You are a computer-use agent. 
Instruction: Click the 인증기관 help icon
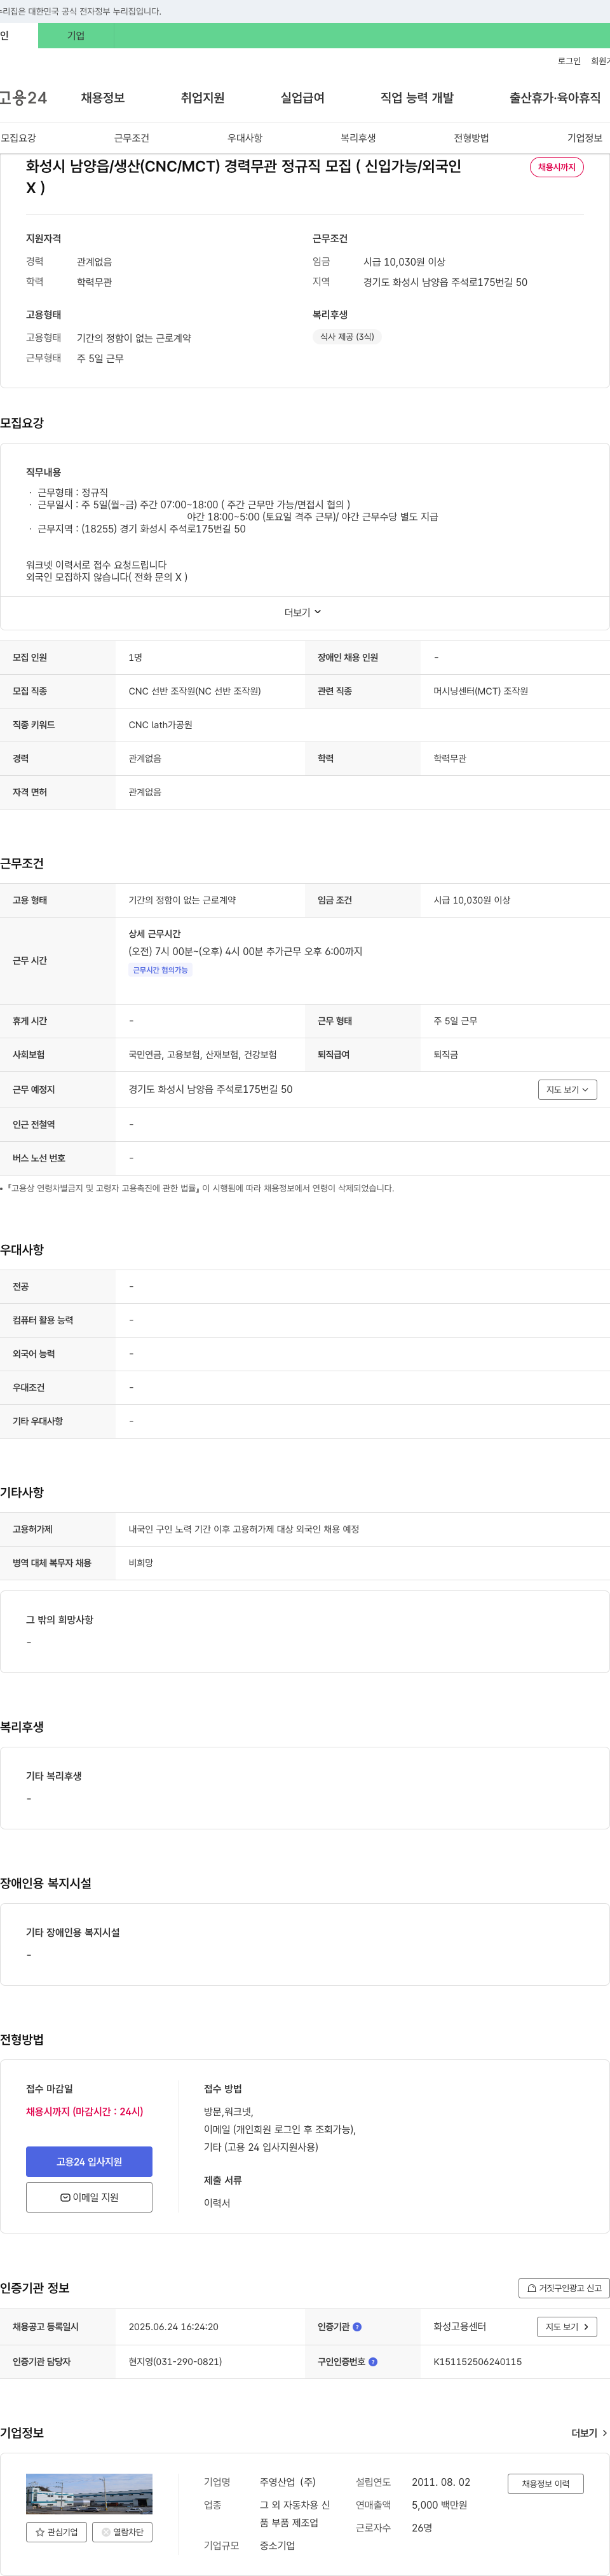(x=357, y=2326)
